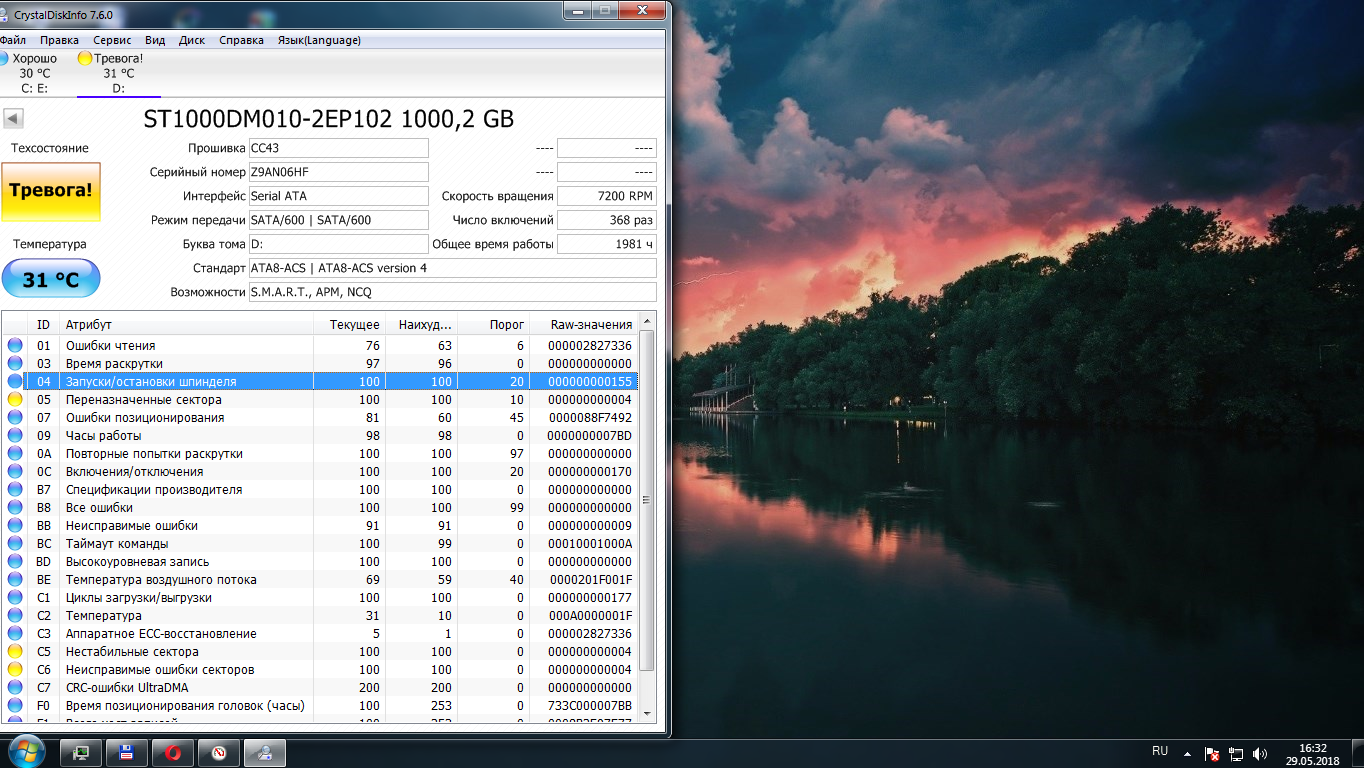The width and height of the screenshot is (1364, 768).
Task: Click the yellow warning circle for Нестабильные сектора
Action: click(15, 652)
